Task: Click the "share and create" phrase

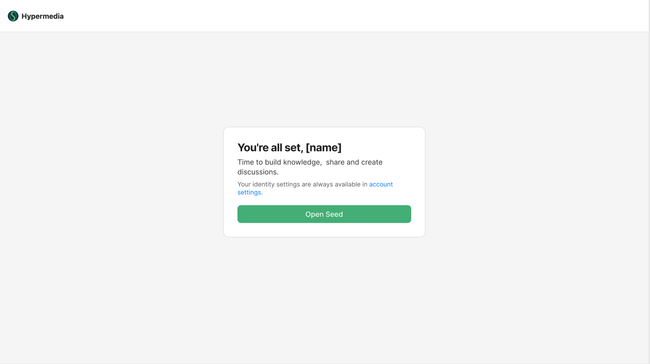Action: click(354, 162)
